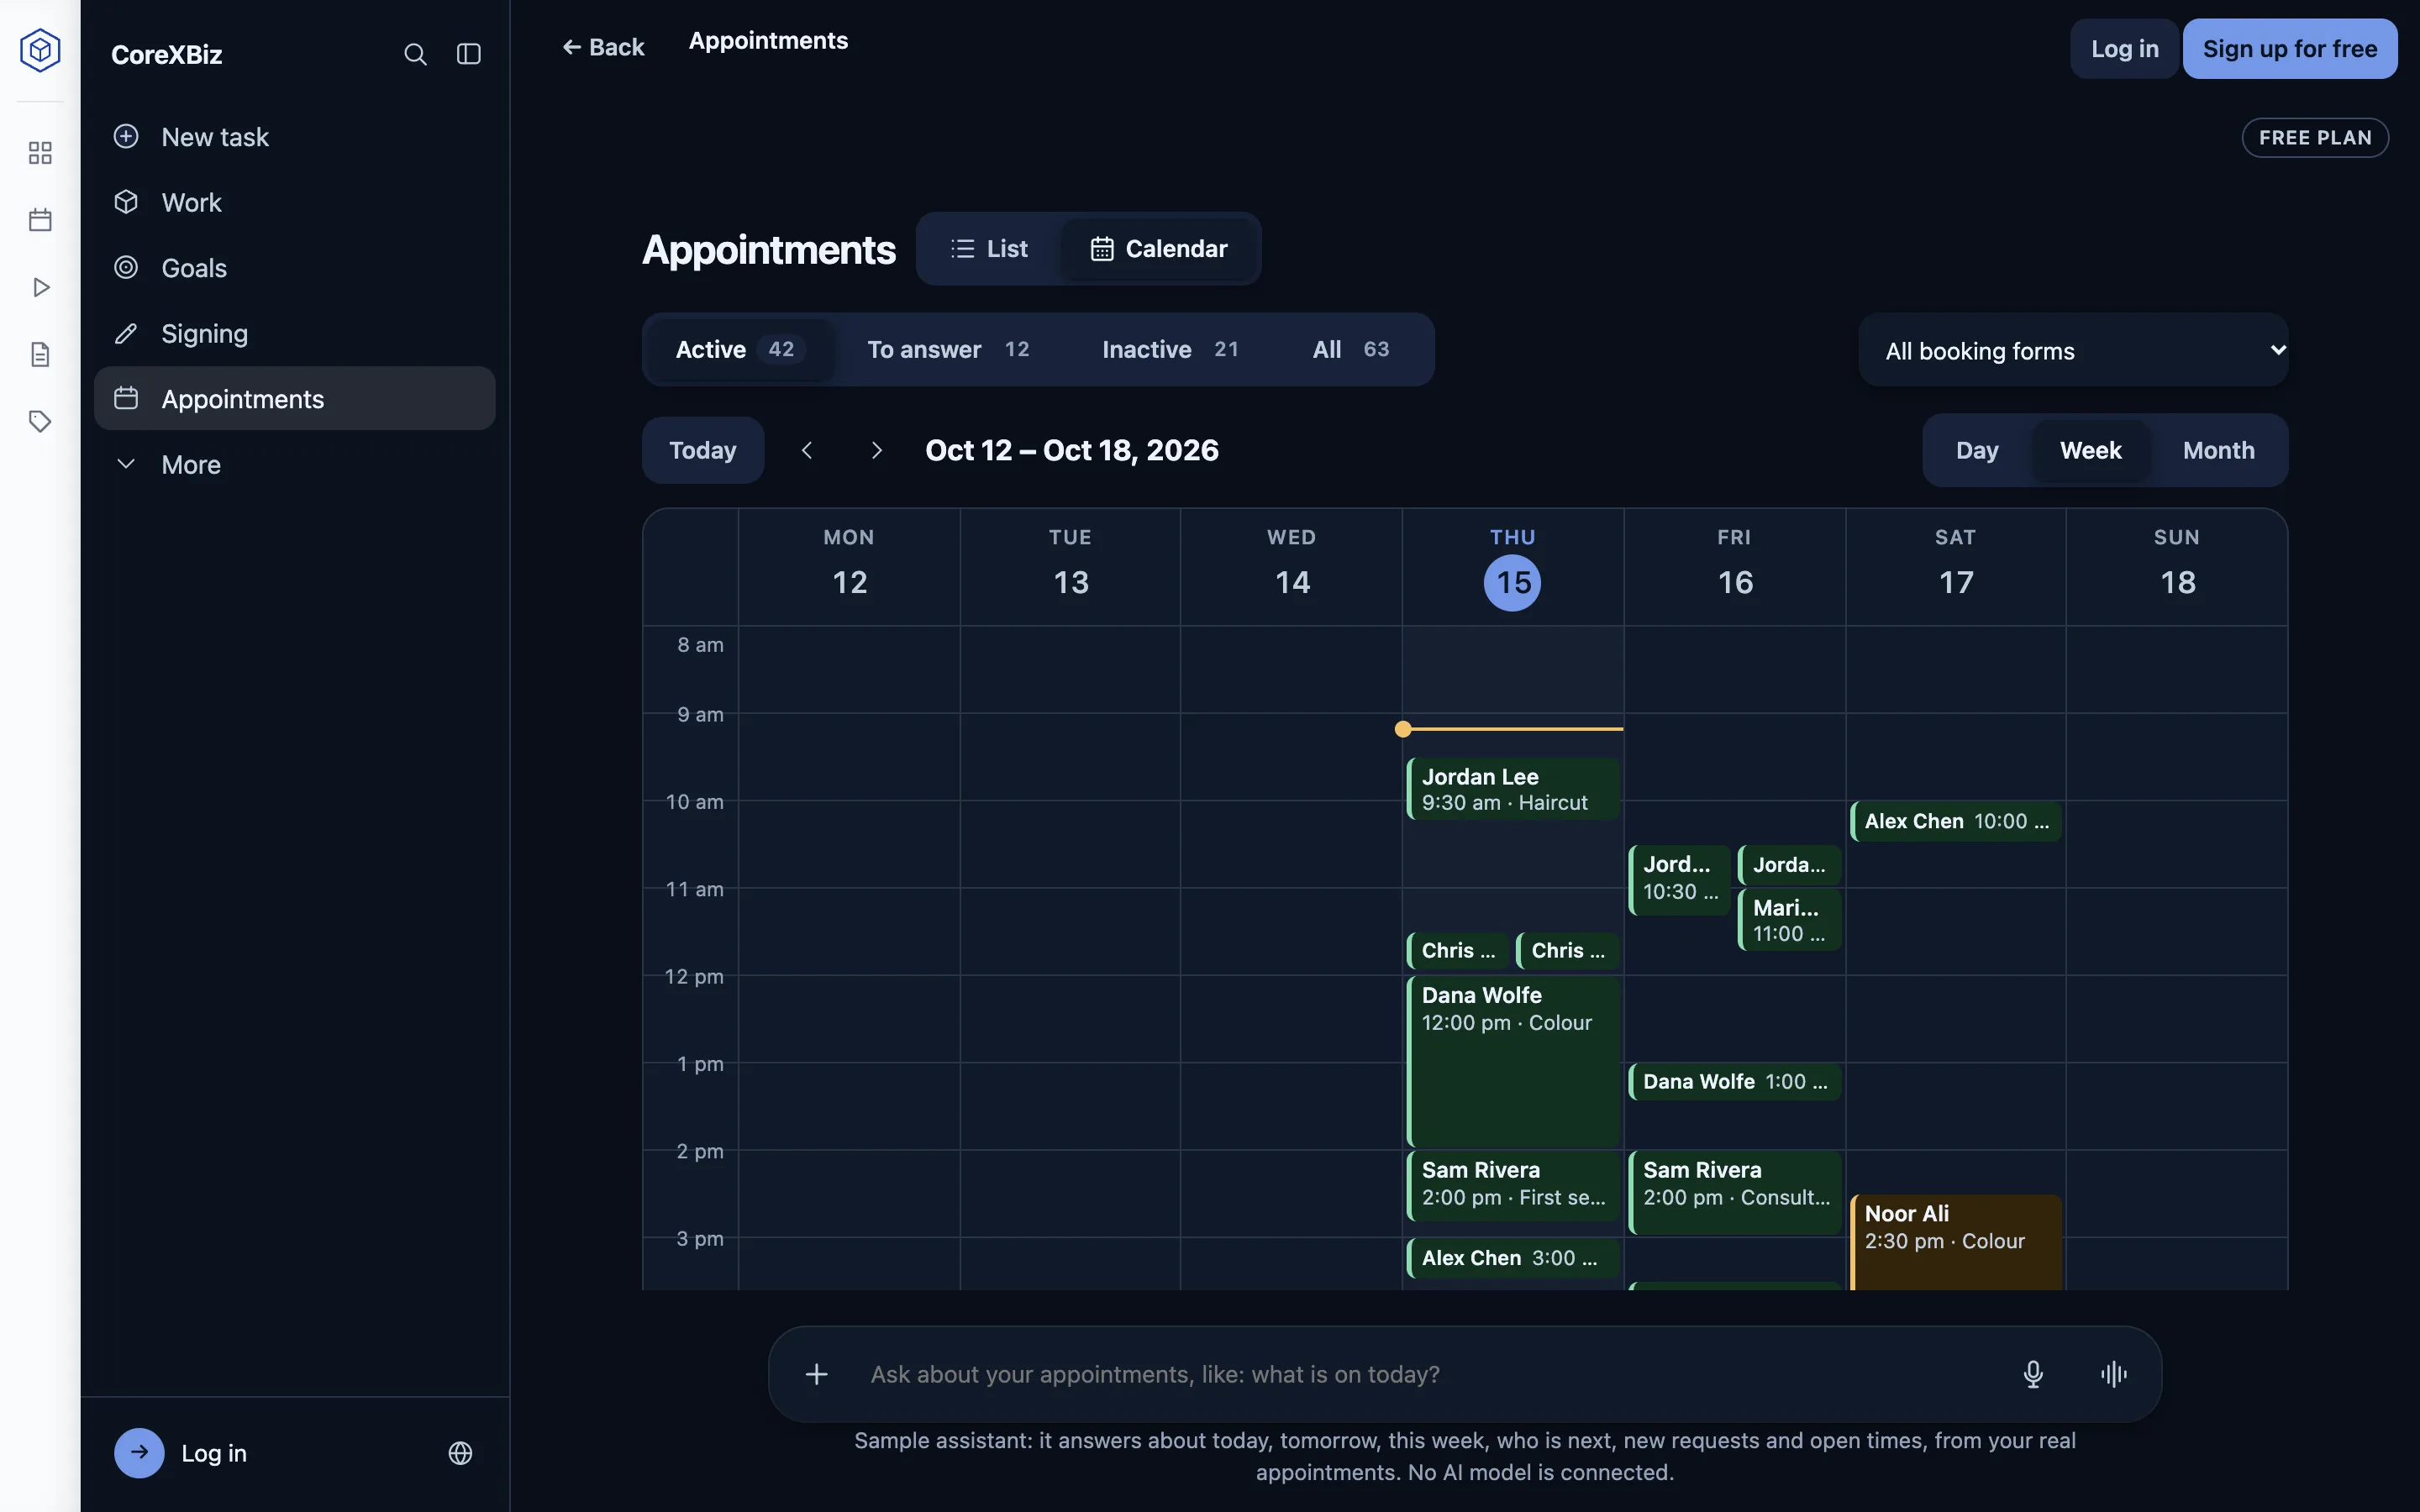Click the CoreXBiz hexagon logo icon

40,50
